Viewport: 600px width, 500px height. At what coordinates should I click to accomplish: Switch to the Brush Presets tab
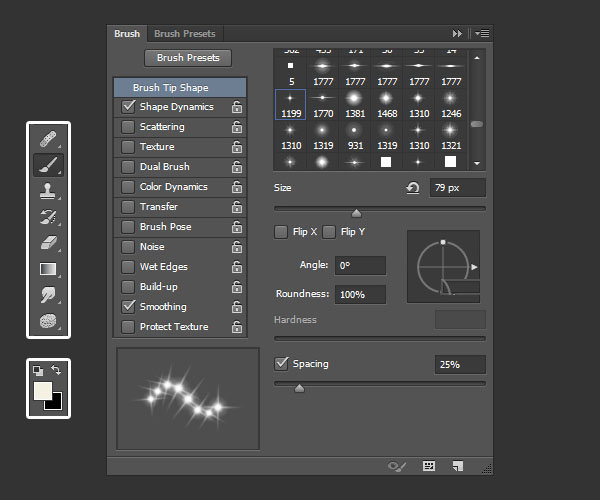(184, 34)
